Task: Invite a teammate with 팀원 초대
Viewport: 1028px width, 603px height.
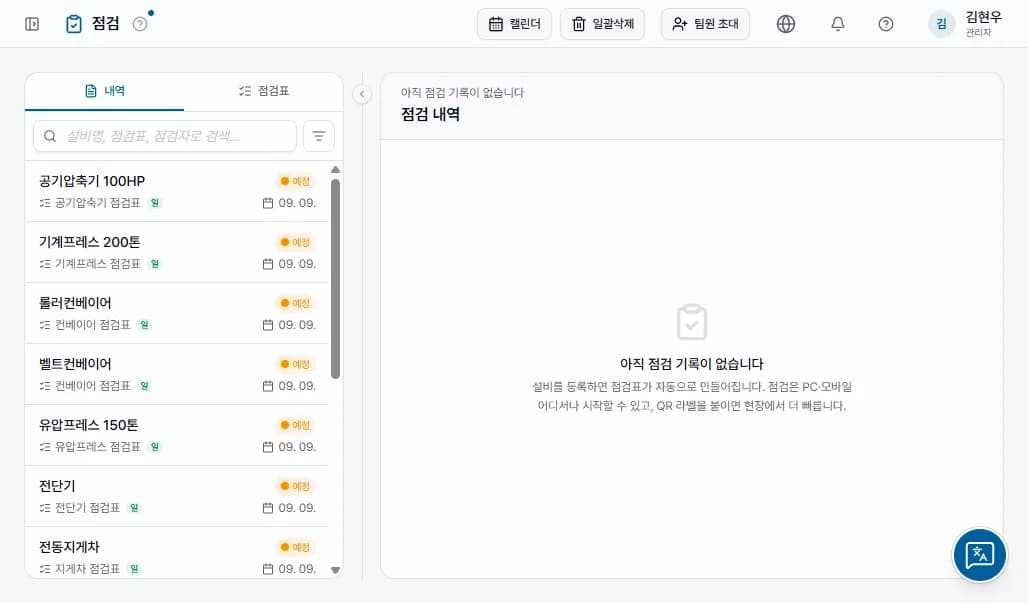Action: click(705, 24)
